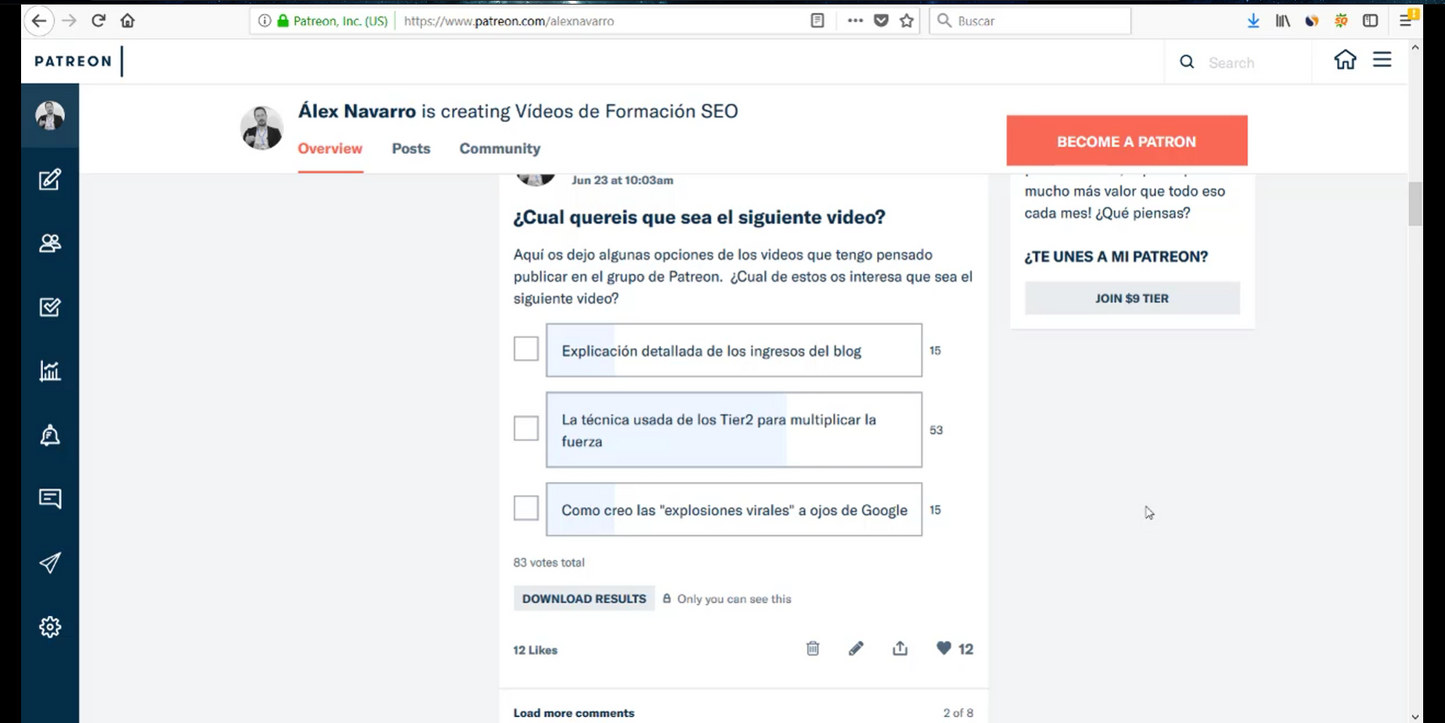Expand comments with Load more comments
1445x723 pixels.
coord(573,712)
